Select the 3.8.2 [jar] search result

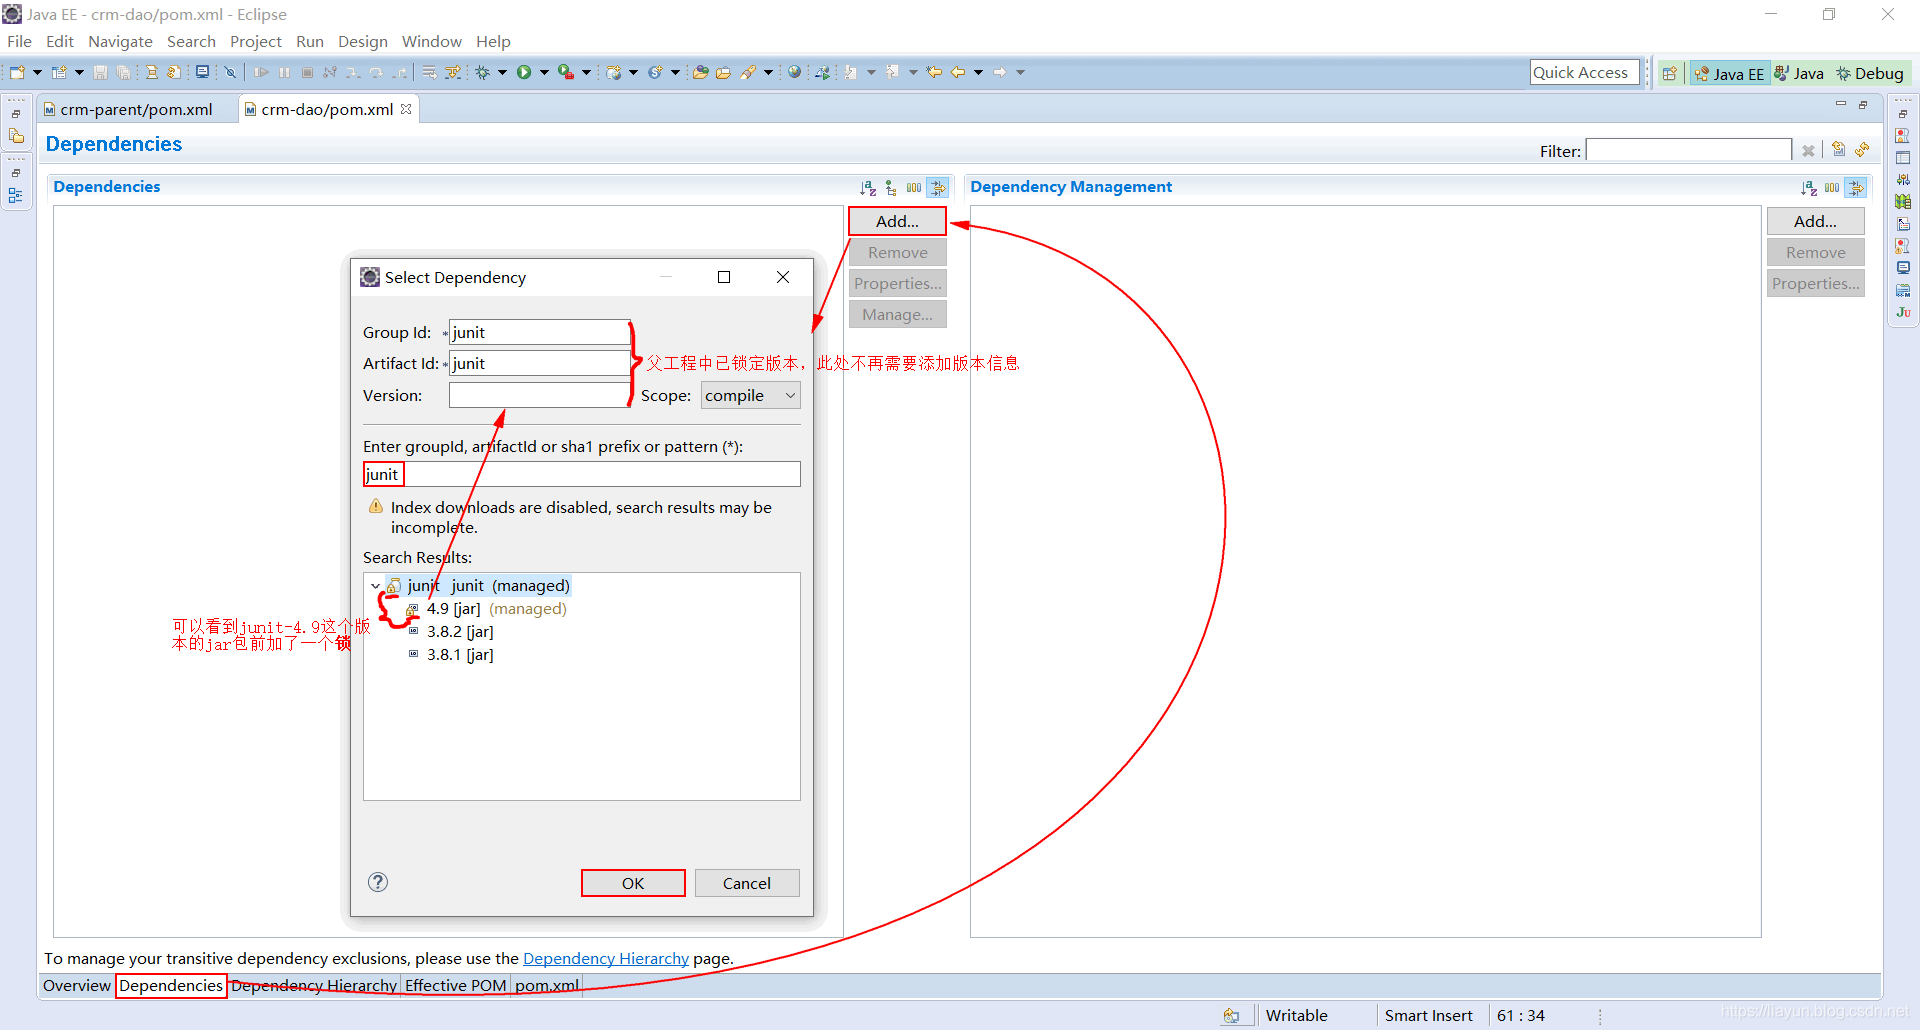pyautogui.click(x=451, y=632)
